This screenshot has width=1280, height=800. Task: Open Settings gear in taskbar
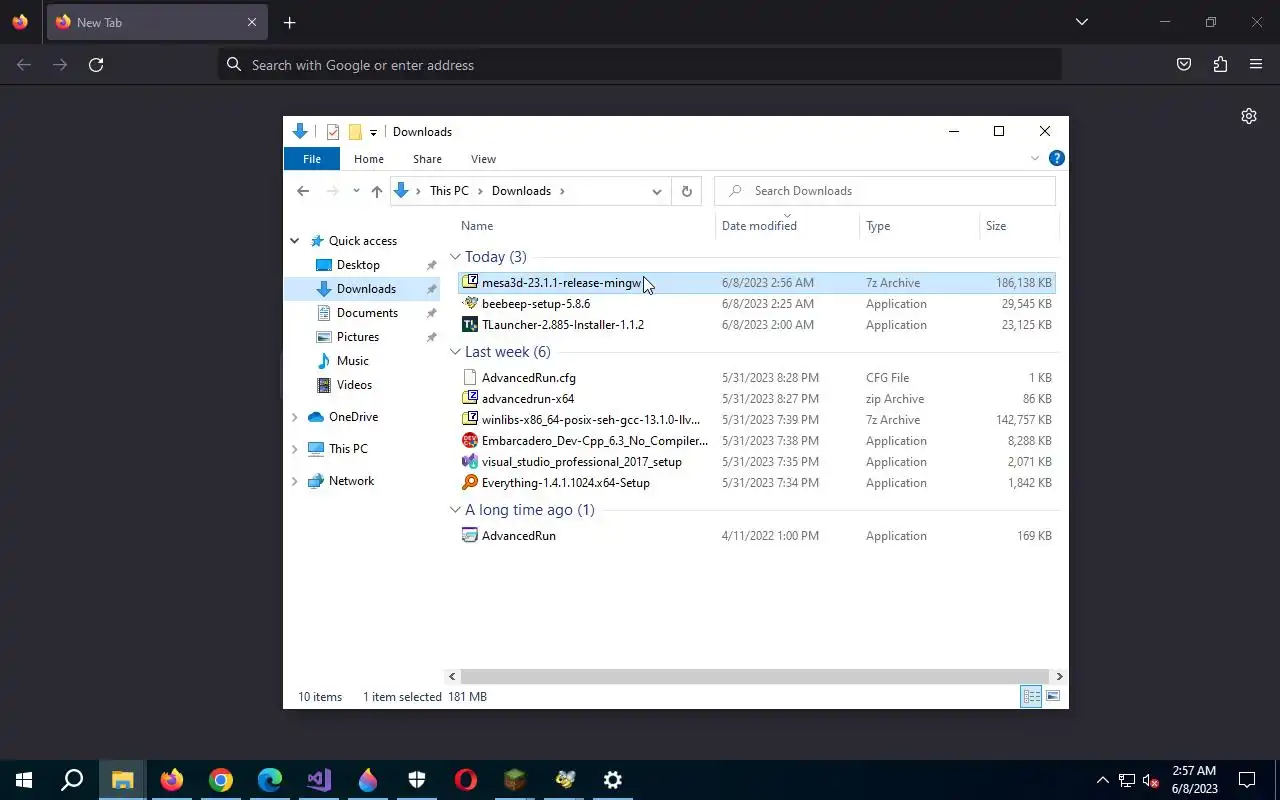[613, 780]
